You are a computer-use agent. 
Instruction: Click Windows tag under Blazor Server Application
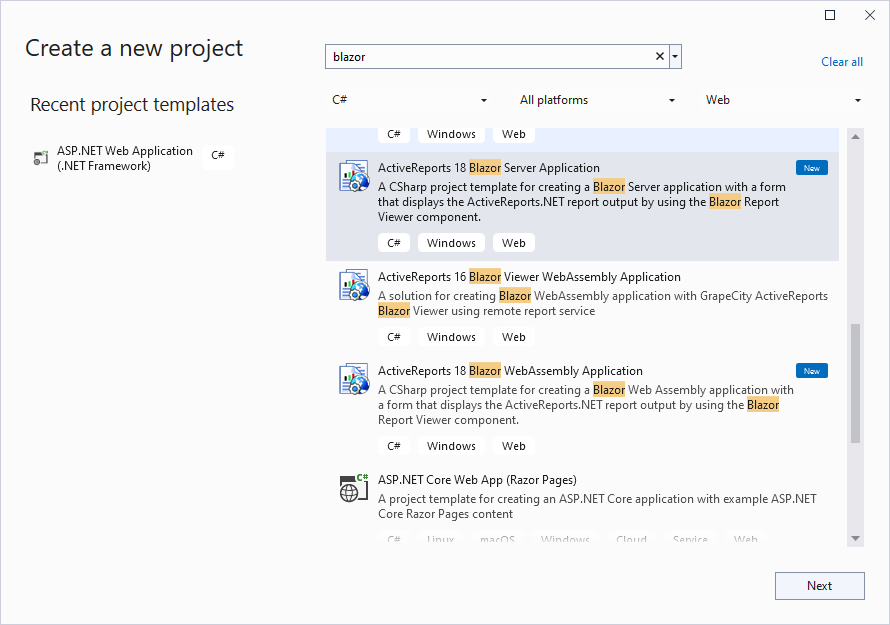tap(451, 243)
